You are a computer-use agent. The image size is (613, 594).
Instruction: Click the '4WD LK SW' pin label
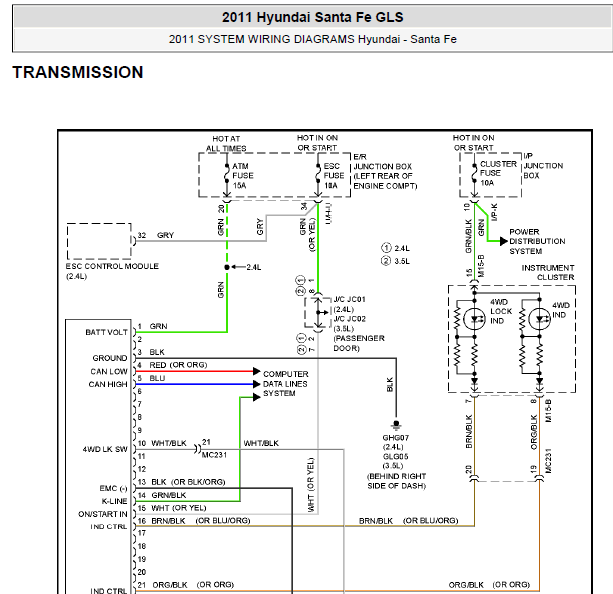[x=105, y=449]
